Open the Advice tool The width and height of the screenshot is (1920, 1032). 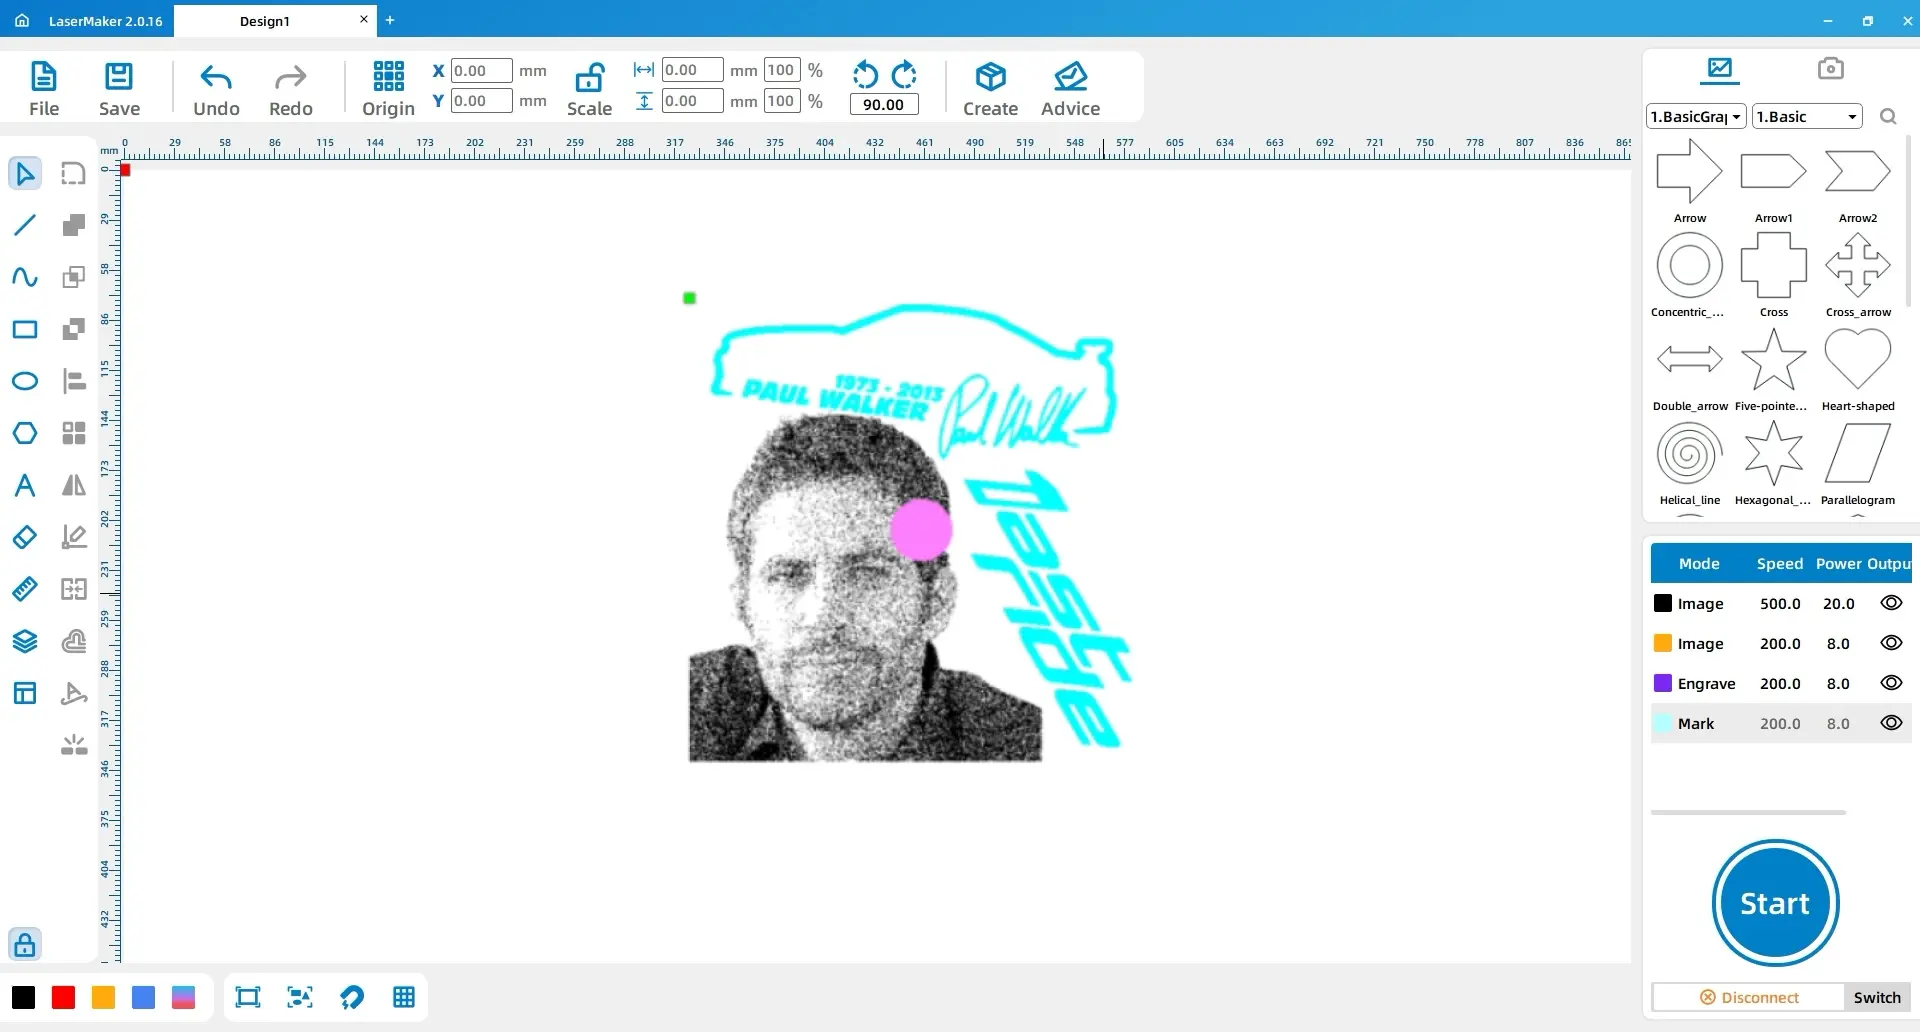pos(1070,89)
